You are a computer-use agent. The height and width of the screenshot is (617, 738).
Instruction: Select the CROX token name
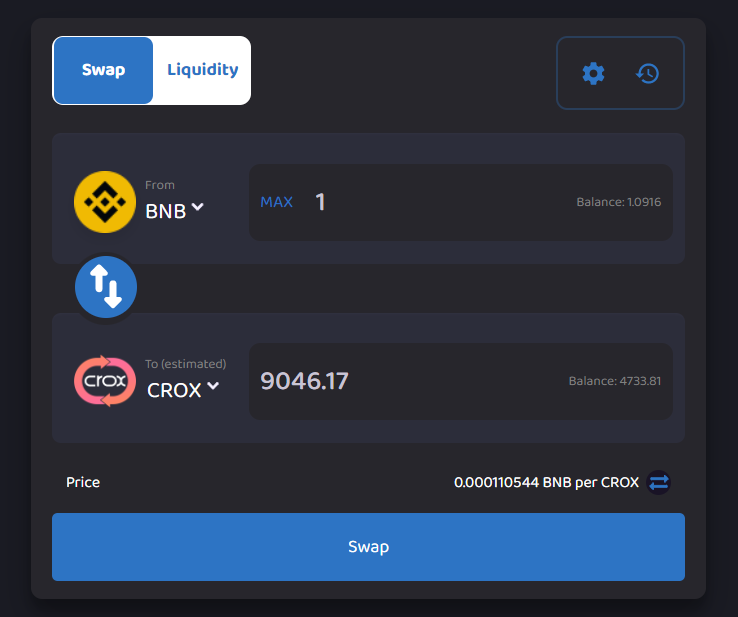click(174, 391)
